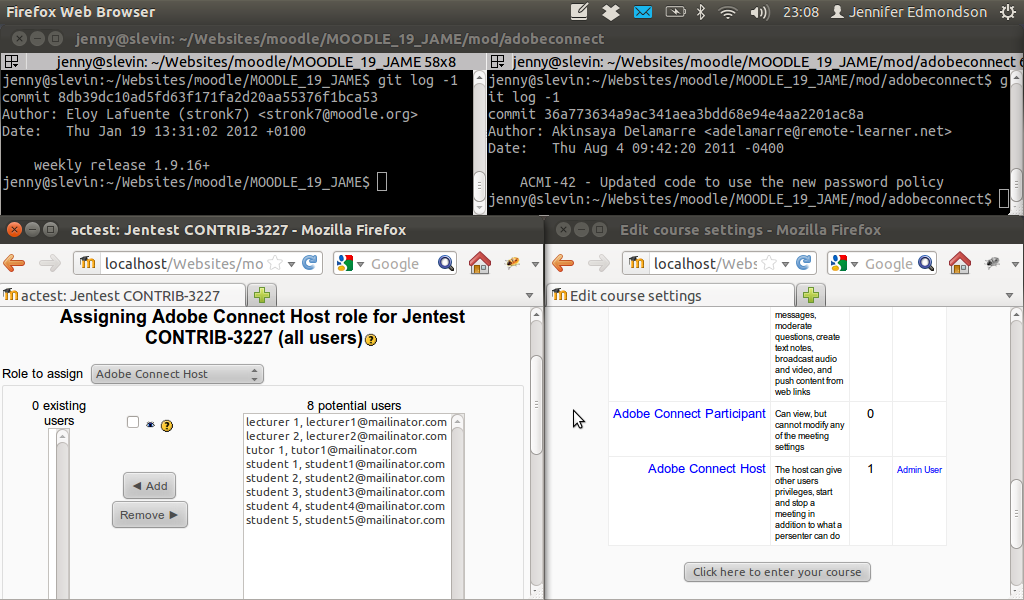Screen dimensions: 1024x600
Task: Bookmark star in actest Firefox URL bar
Action: tap(276, 263)
